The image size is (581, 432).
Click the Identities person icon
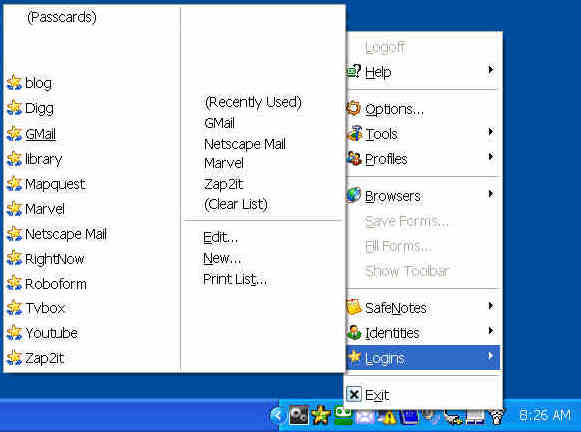click(x=354, y=332)
